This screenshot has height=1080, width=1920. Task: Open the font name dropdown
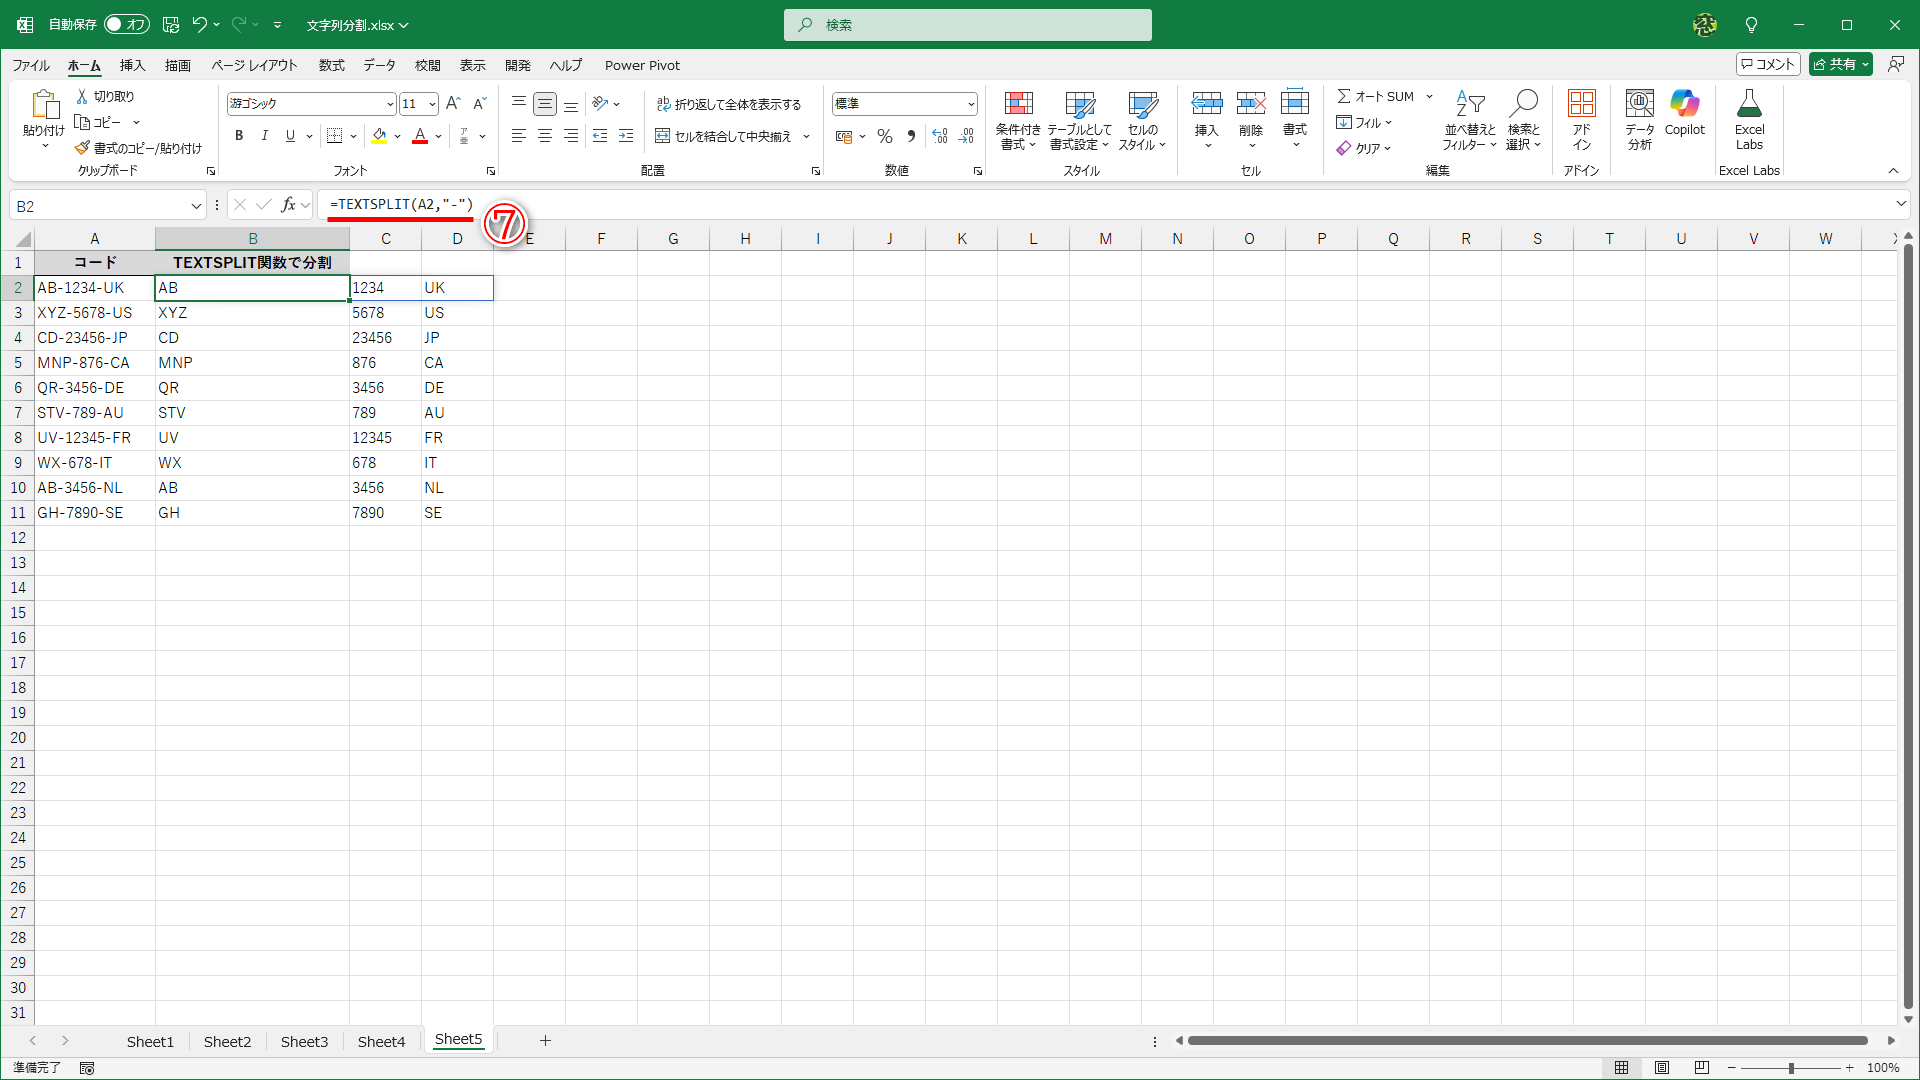point(391,103)
